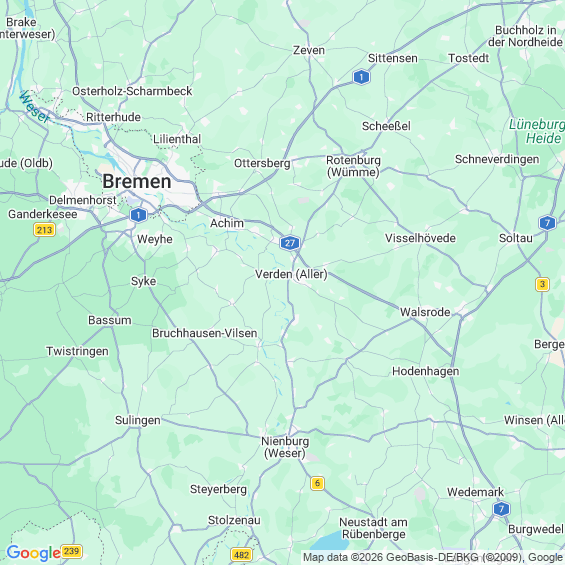The image size is (565, 565).
Task: Select the Bremen city label
Action: [137, 181]
